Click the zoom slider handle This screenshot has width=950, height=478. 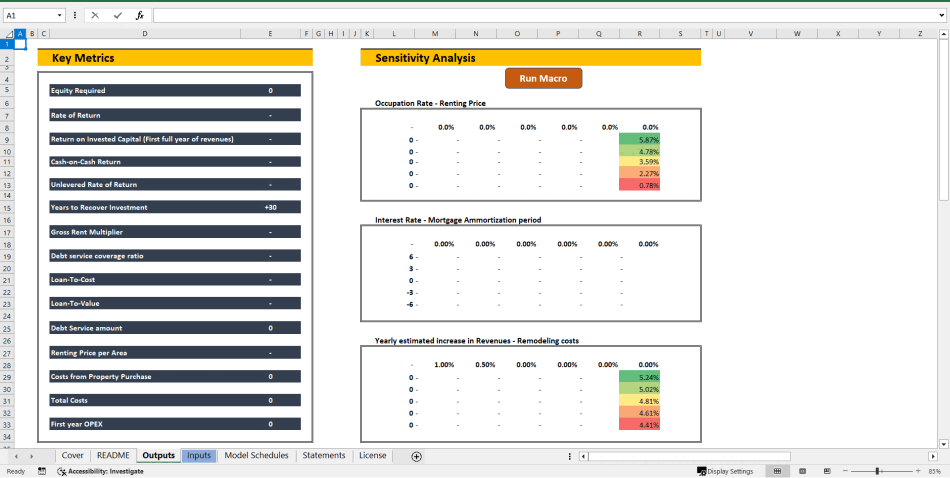click(877, 471)
